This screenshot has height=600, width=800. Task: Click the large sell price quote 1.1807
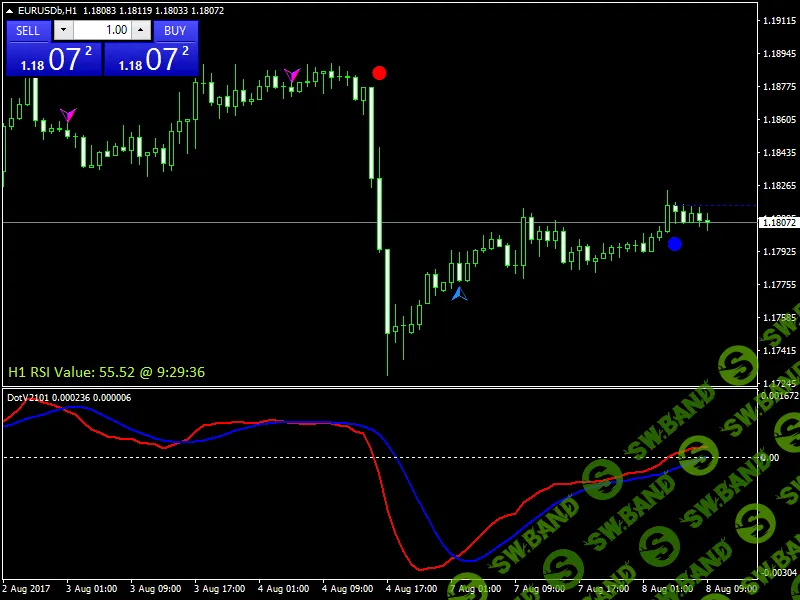[x=51, y=60]
